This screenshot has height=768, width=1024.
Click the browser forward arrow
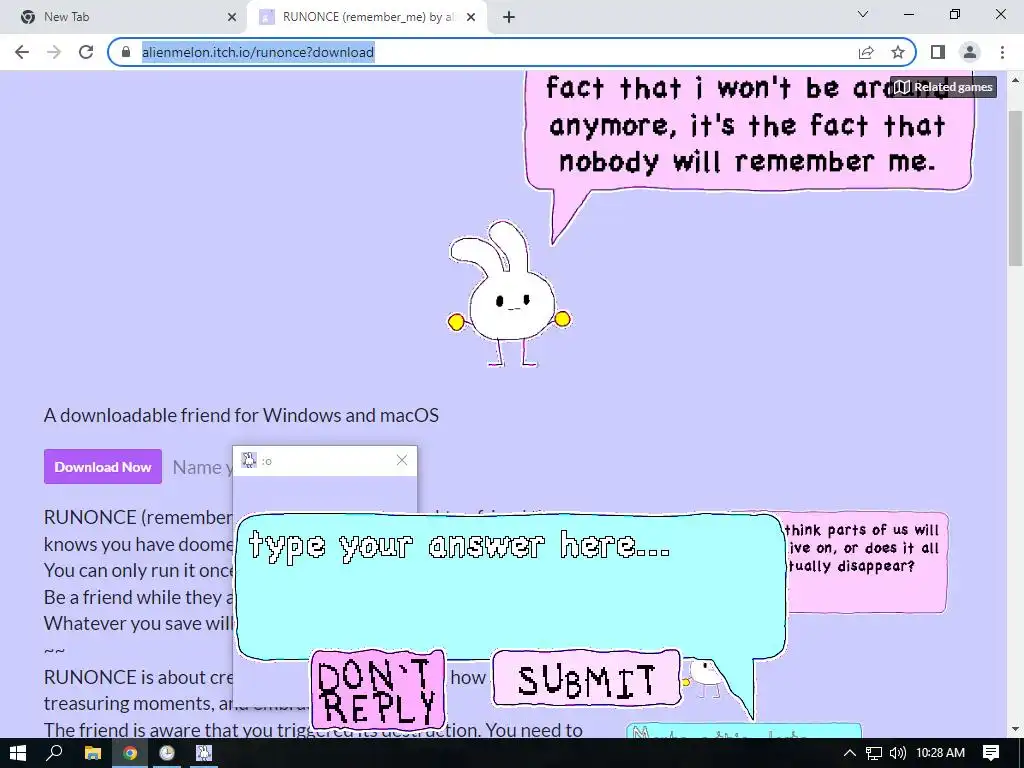pyautogui.click(x=54, y=52)
